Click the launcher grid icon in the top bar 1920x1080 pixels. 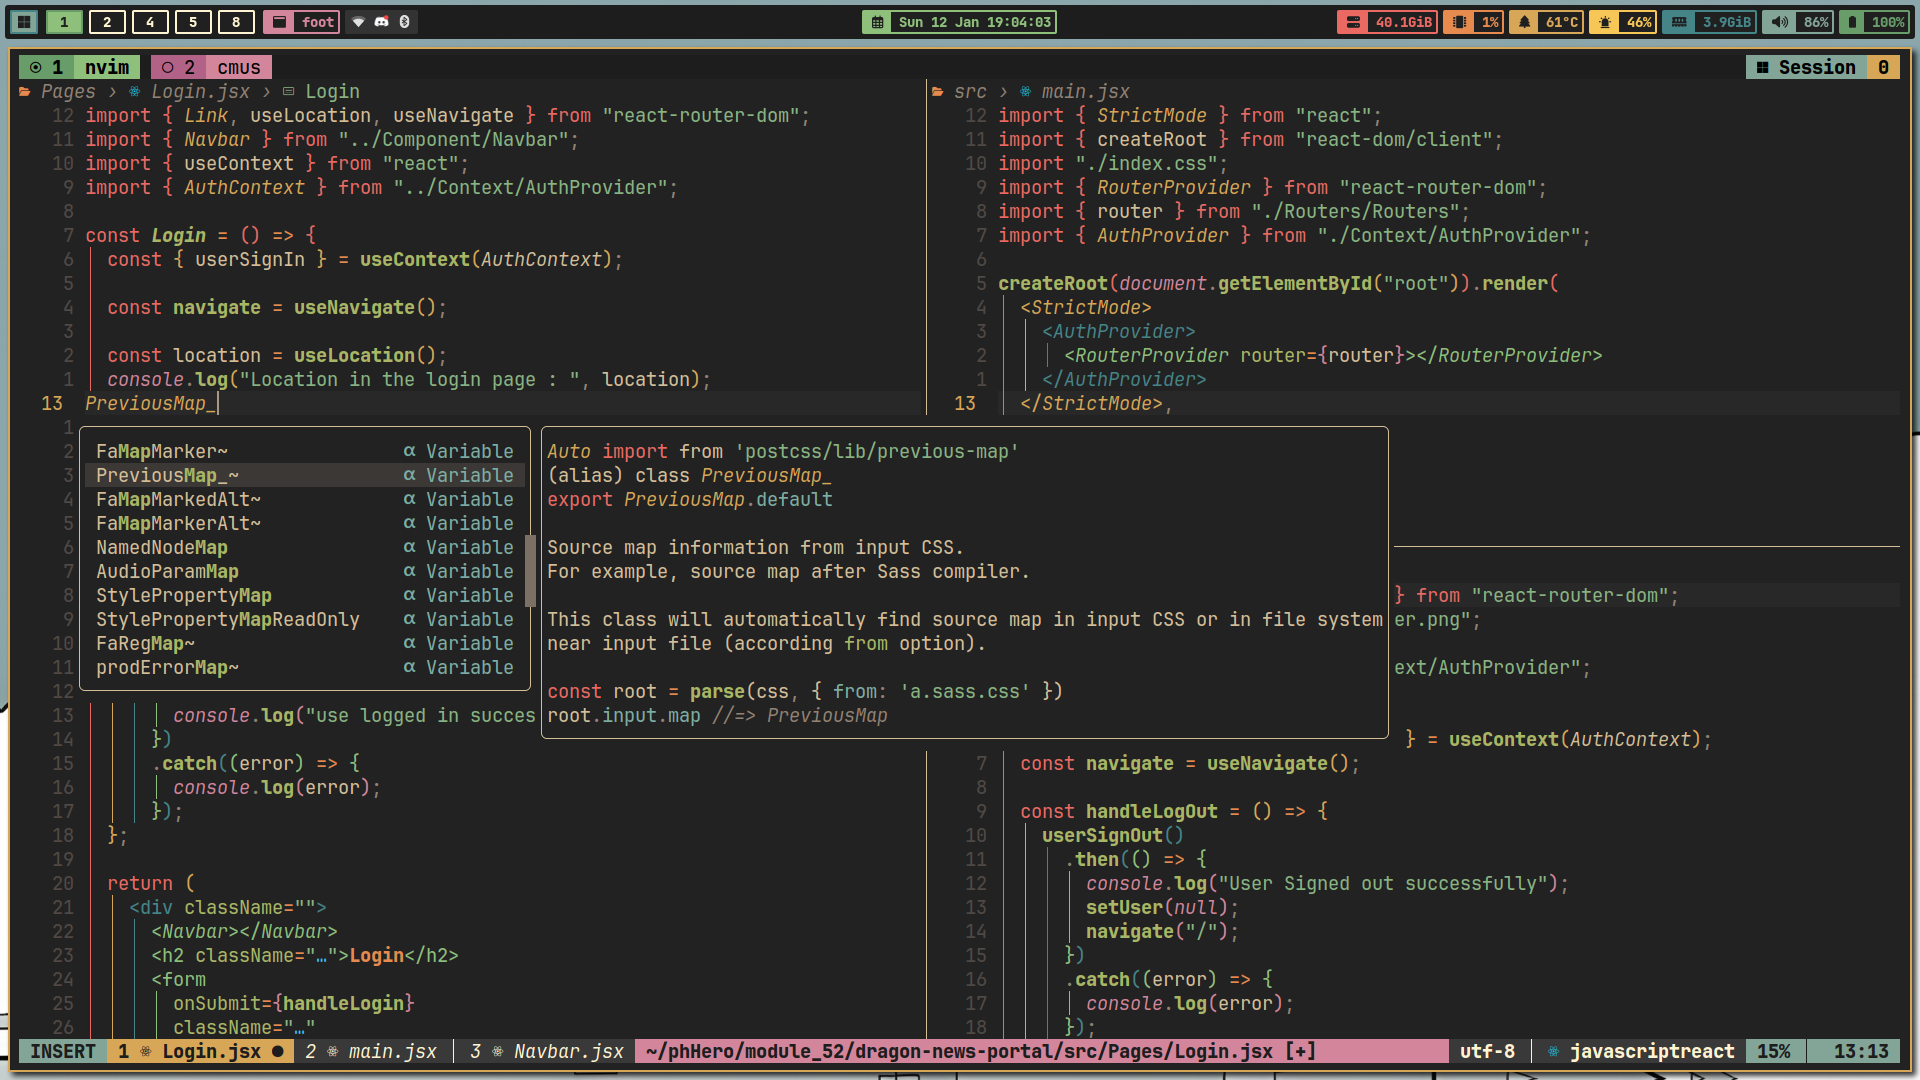24,22
